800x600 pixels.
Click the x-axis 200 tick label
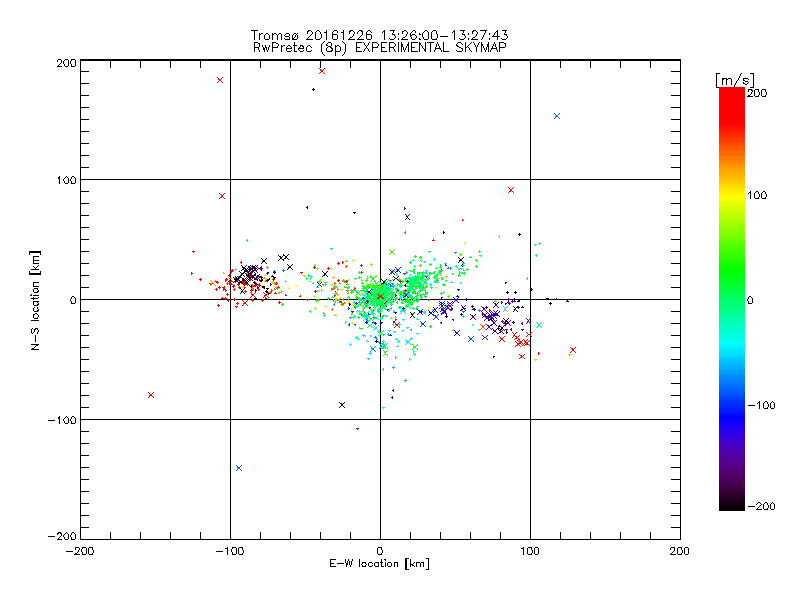tap(680, 550)
